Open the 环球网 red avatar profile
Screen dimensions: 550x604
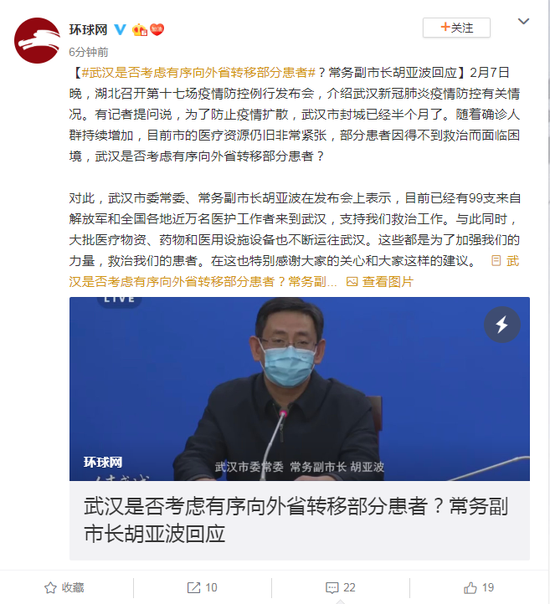click(37, 40)
